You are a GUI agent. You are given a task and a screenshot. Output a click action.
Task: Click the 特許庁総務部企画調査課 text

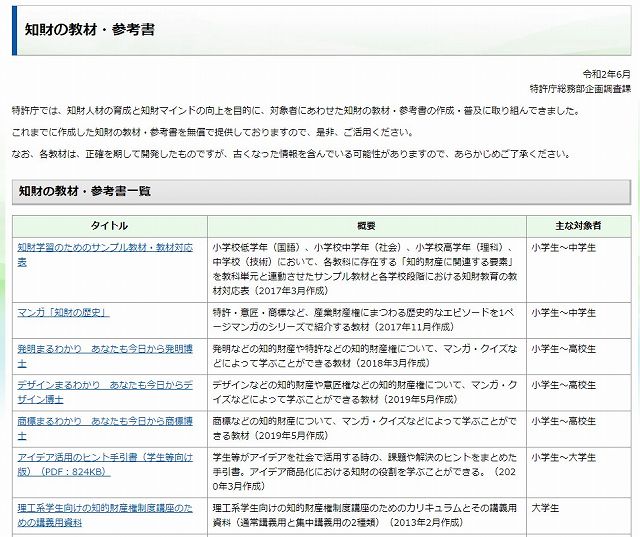click(580, 89)
